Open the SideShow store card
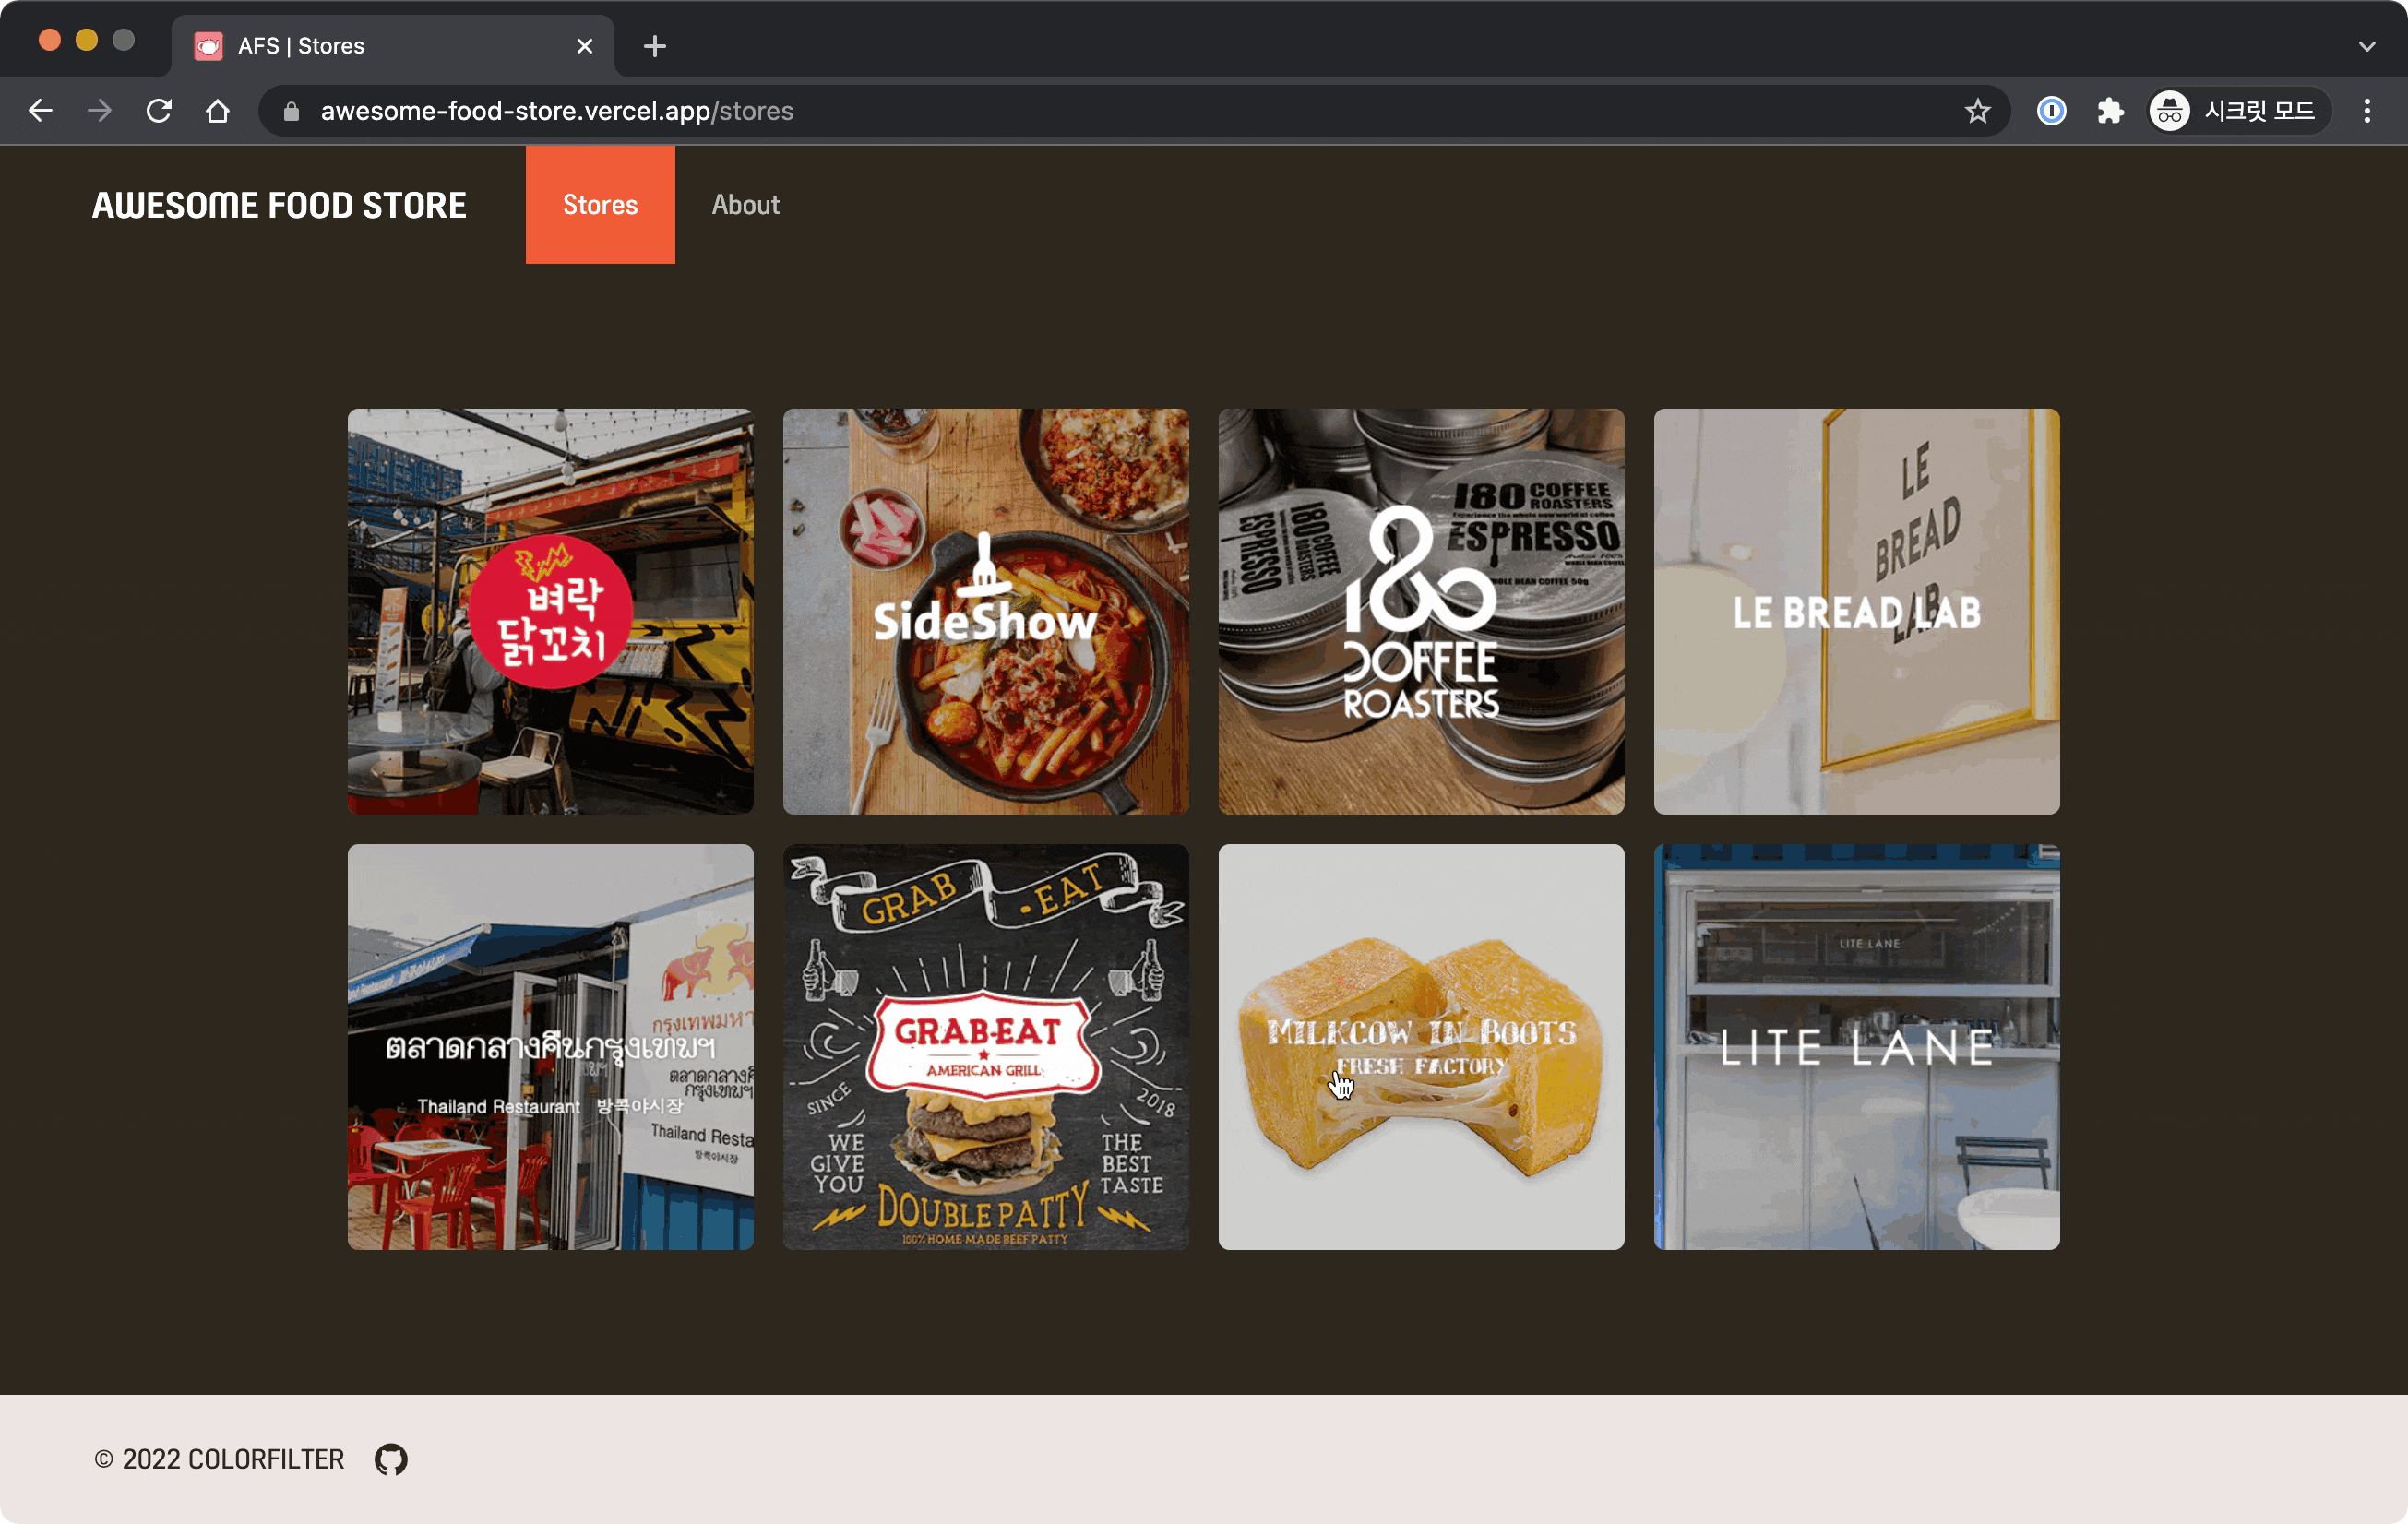Image resolution: width=2408 pixels, height=1524 pixels. [x=986, y=611]
